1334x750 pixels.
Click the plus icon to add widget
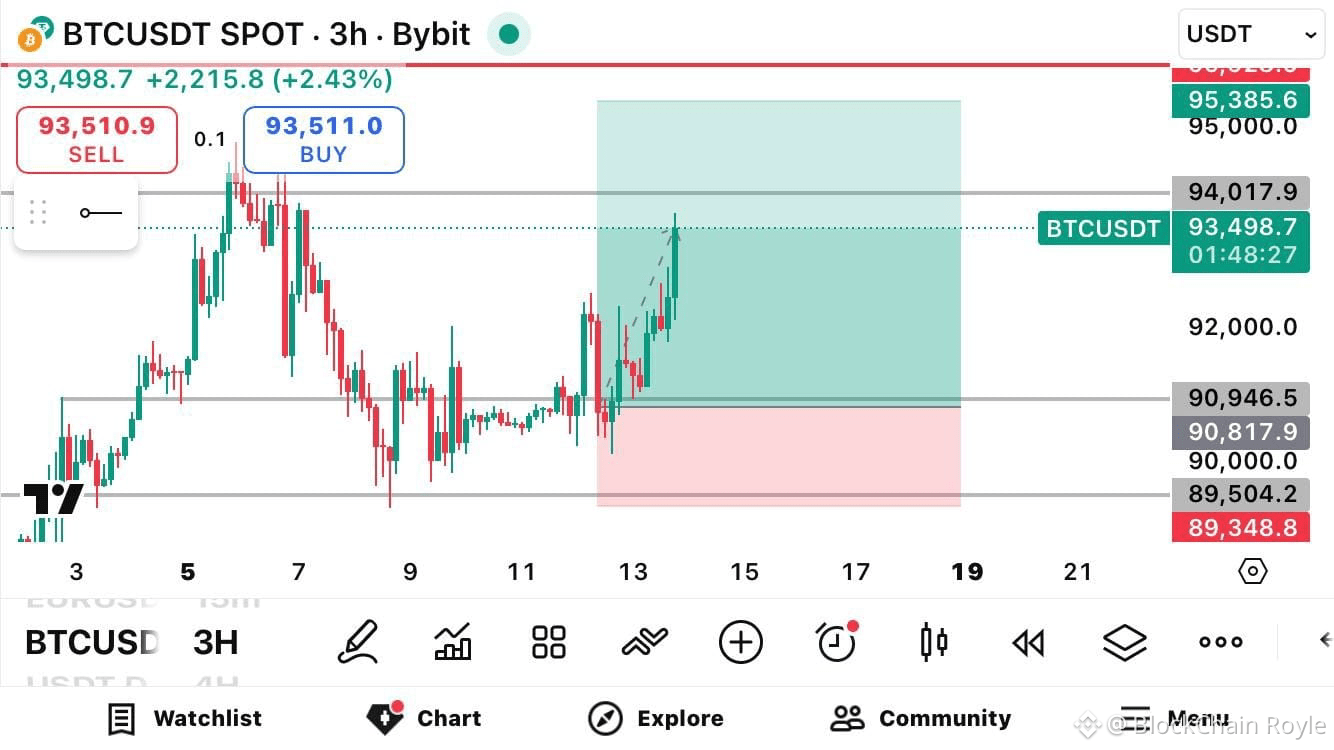[x=739, y=641]
